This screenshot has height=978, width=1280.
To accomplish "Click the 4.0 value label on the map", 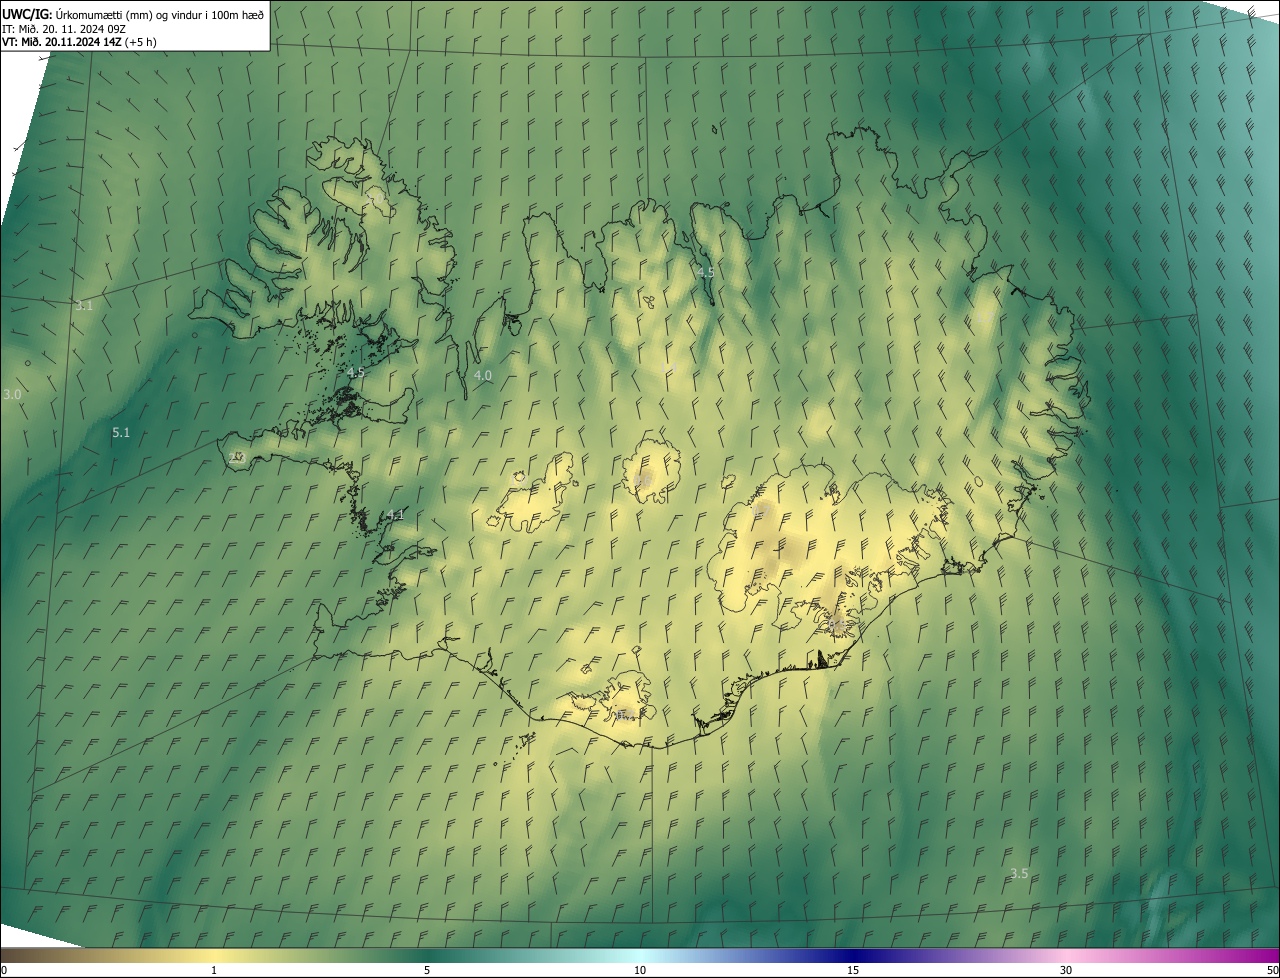I will (483, 376).
